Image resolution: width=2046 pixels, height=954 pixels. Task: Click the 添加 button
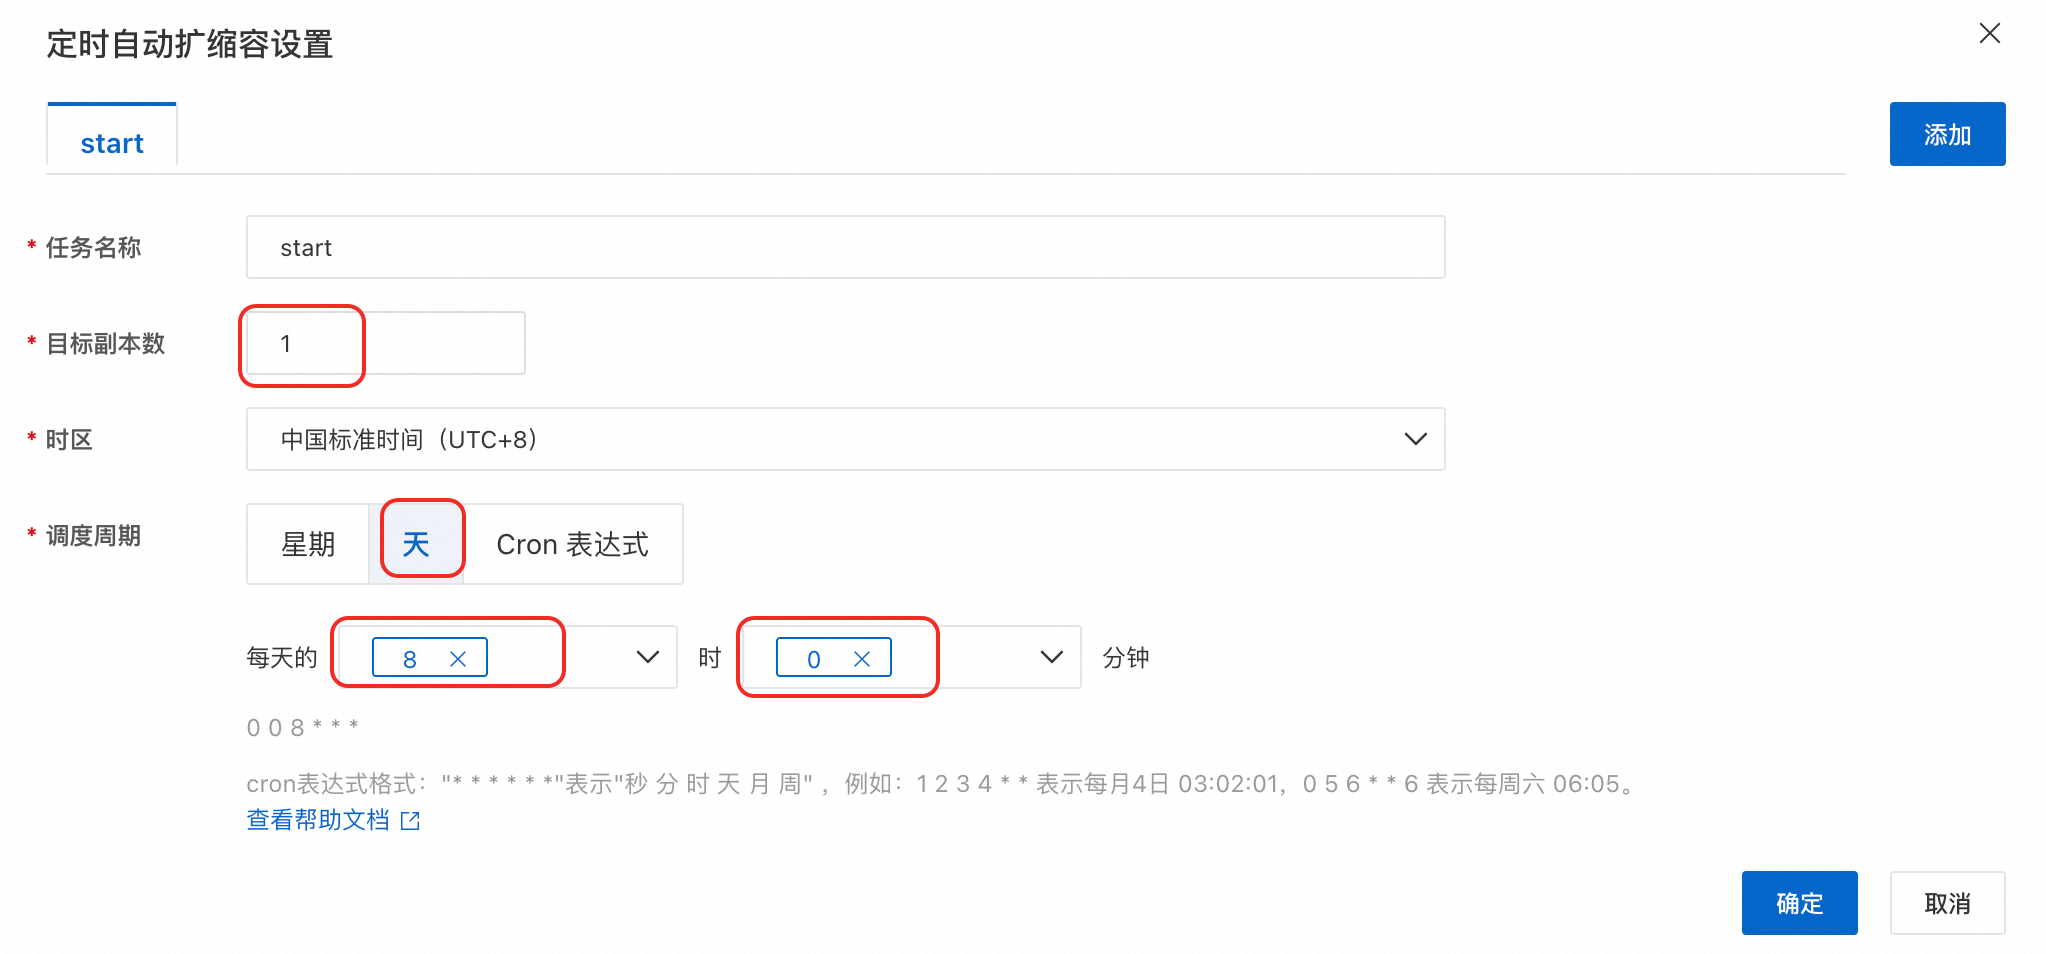coord(1946,134)
